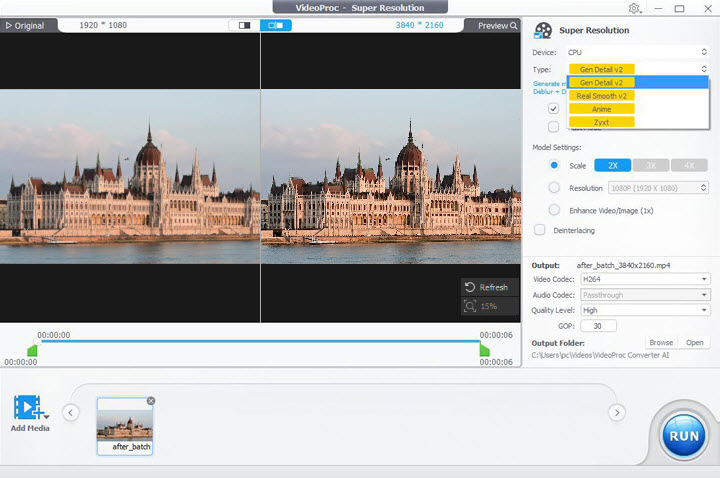Enable the Deinterlacing checkbox
Image resolution: width=720 pixels, height=478 pixels.
click(x=540, y=230)
